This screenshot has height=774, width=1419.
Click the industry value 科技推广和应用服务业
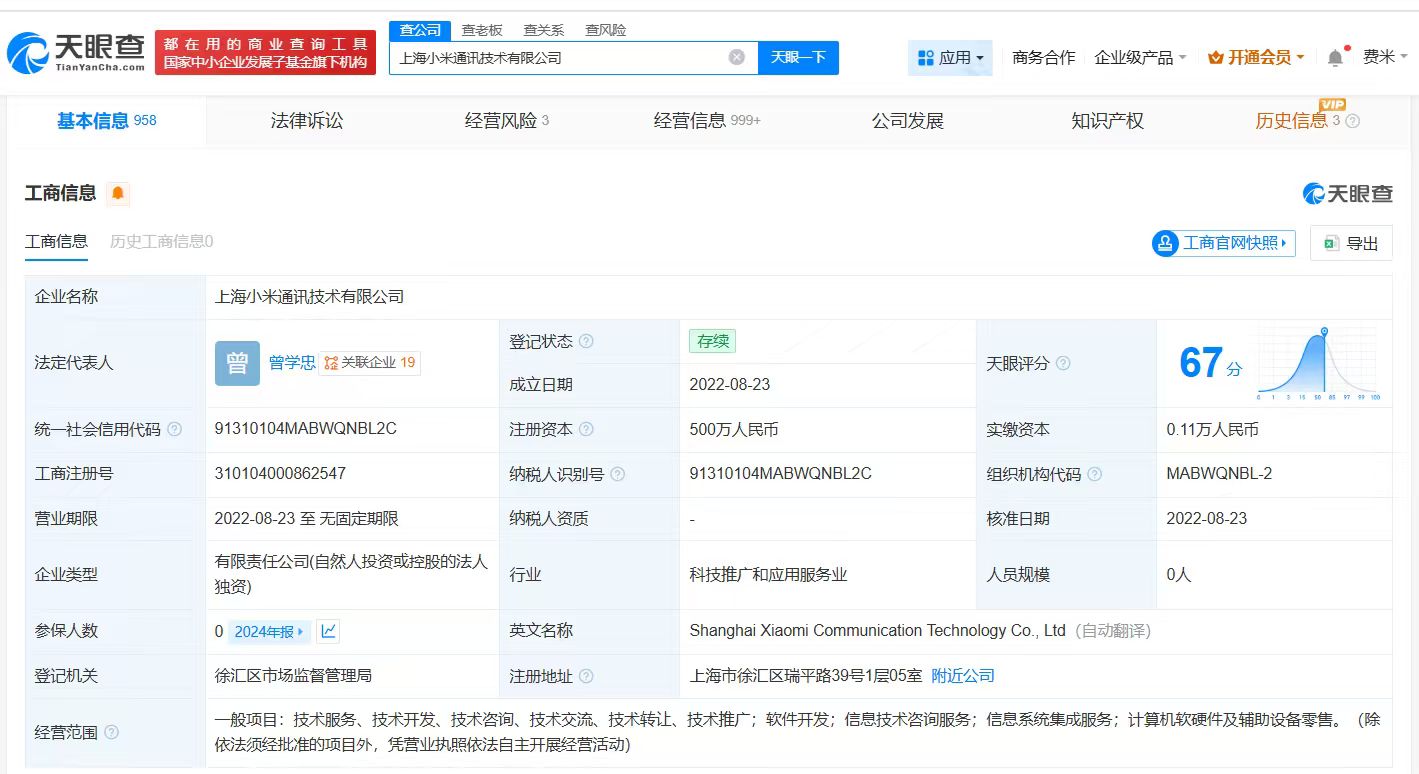pyautogui.click(x=768, y=575)
